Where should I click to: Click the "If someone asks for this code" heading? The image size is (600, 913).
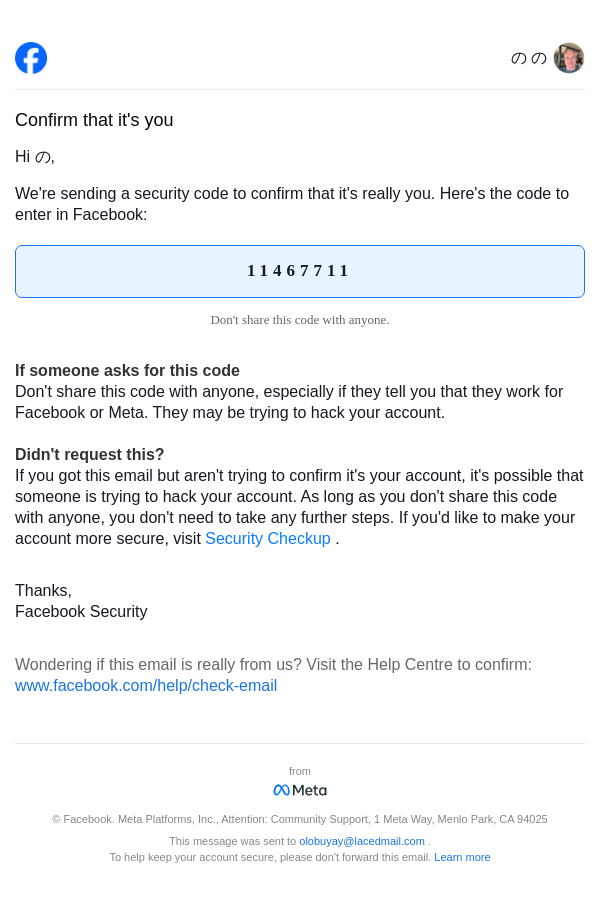127,371
